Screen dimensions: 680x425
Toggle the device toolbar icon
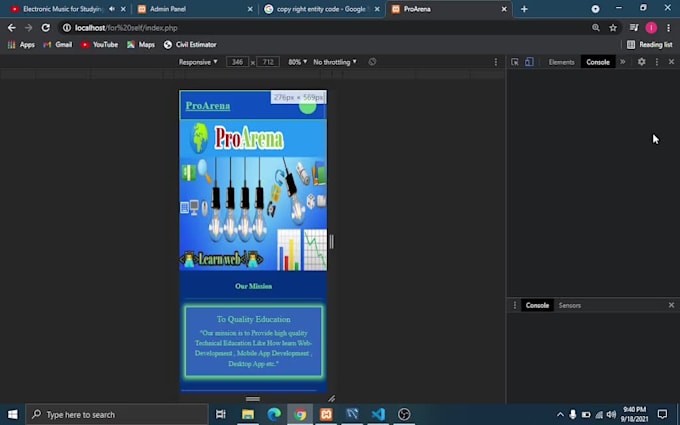click(x=529, y=62)
